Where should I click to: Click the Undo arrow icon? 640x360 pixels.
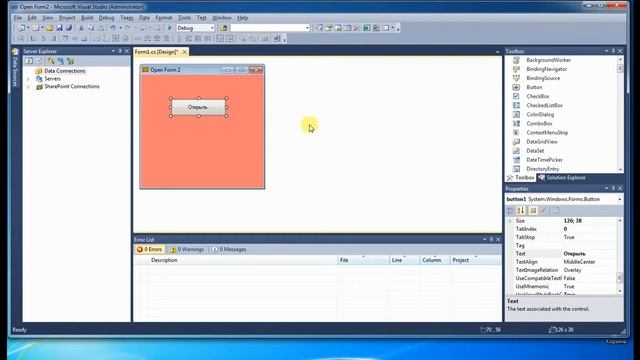pos(113,28)
